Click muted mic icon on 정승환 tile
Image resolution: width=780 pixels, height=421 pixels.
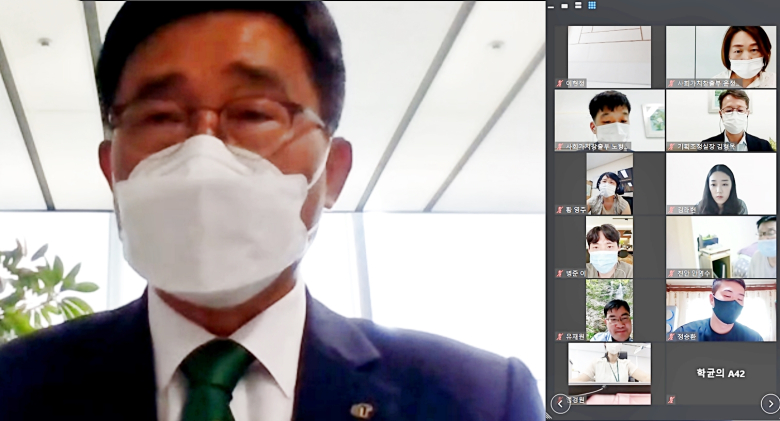point(671,337)
